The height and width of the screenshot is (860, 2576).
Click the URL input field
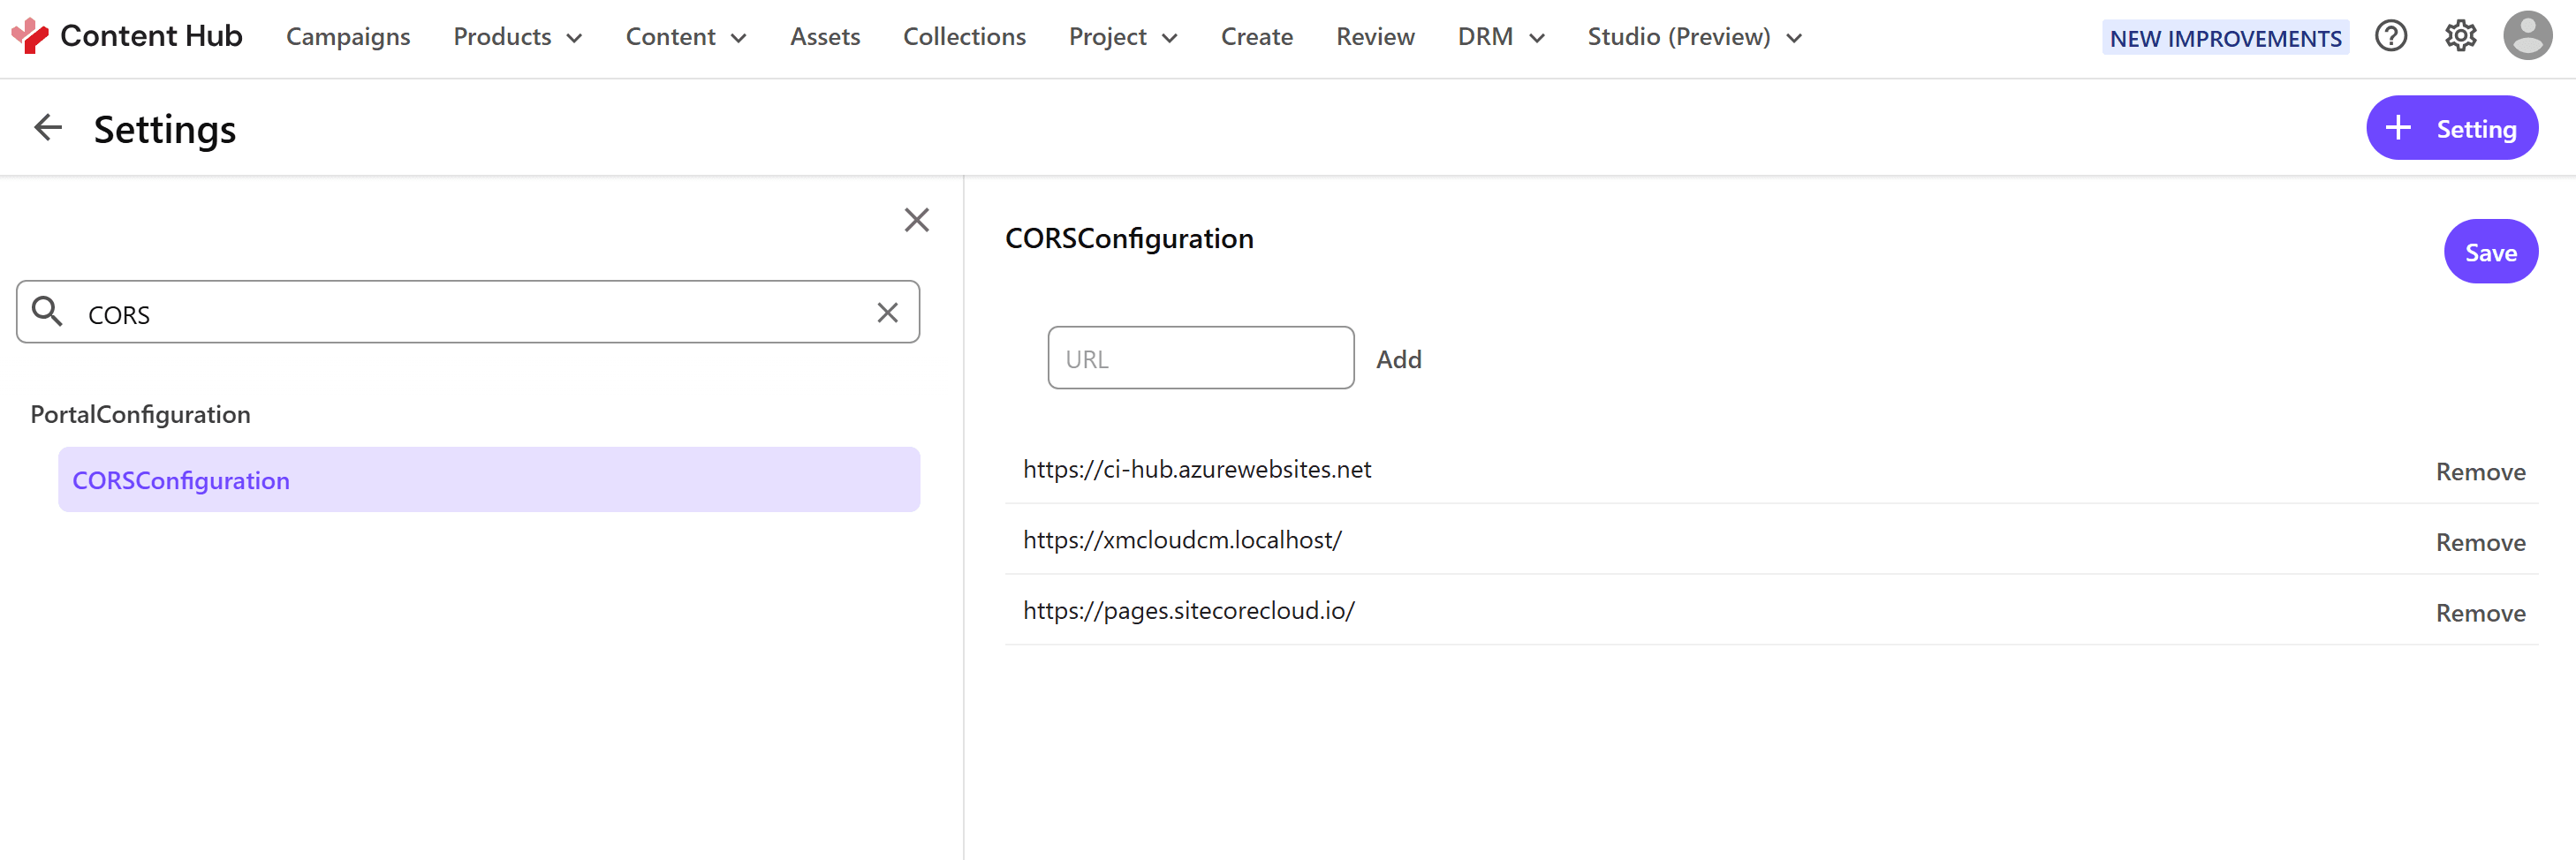(1200, 358)
